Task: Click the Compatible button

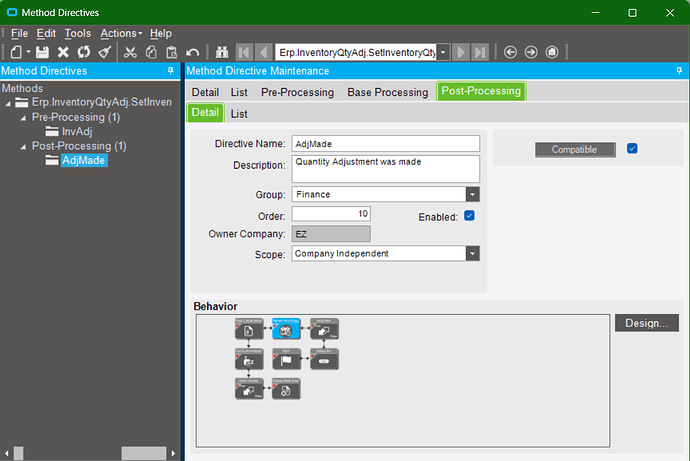Action: tap(575, 150)
